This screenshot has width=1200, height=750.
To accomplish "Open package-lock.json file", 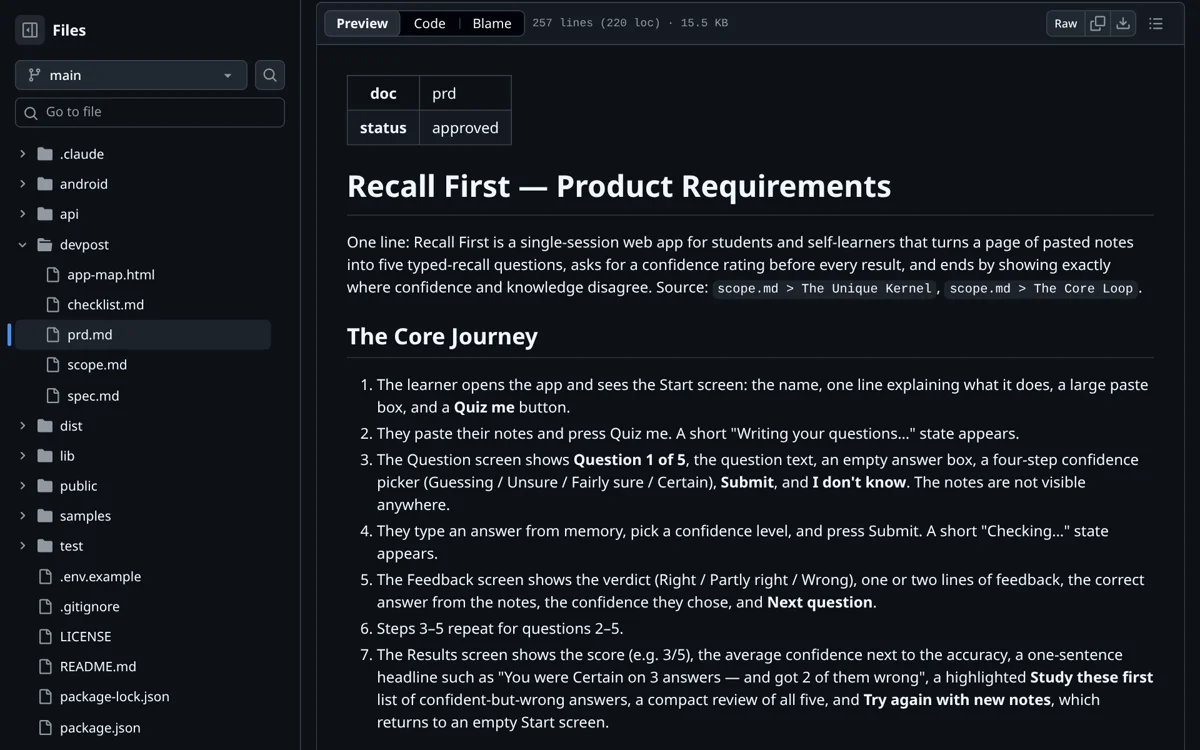I will [x=114, y=696].
